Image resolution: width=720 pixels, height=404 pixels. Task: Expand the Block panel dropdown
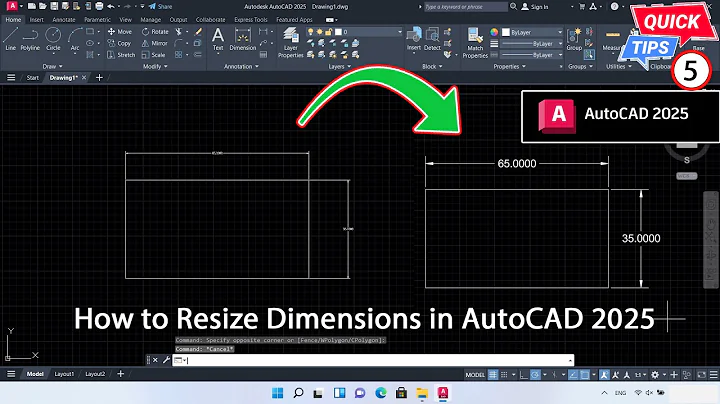click(432, 67)
